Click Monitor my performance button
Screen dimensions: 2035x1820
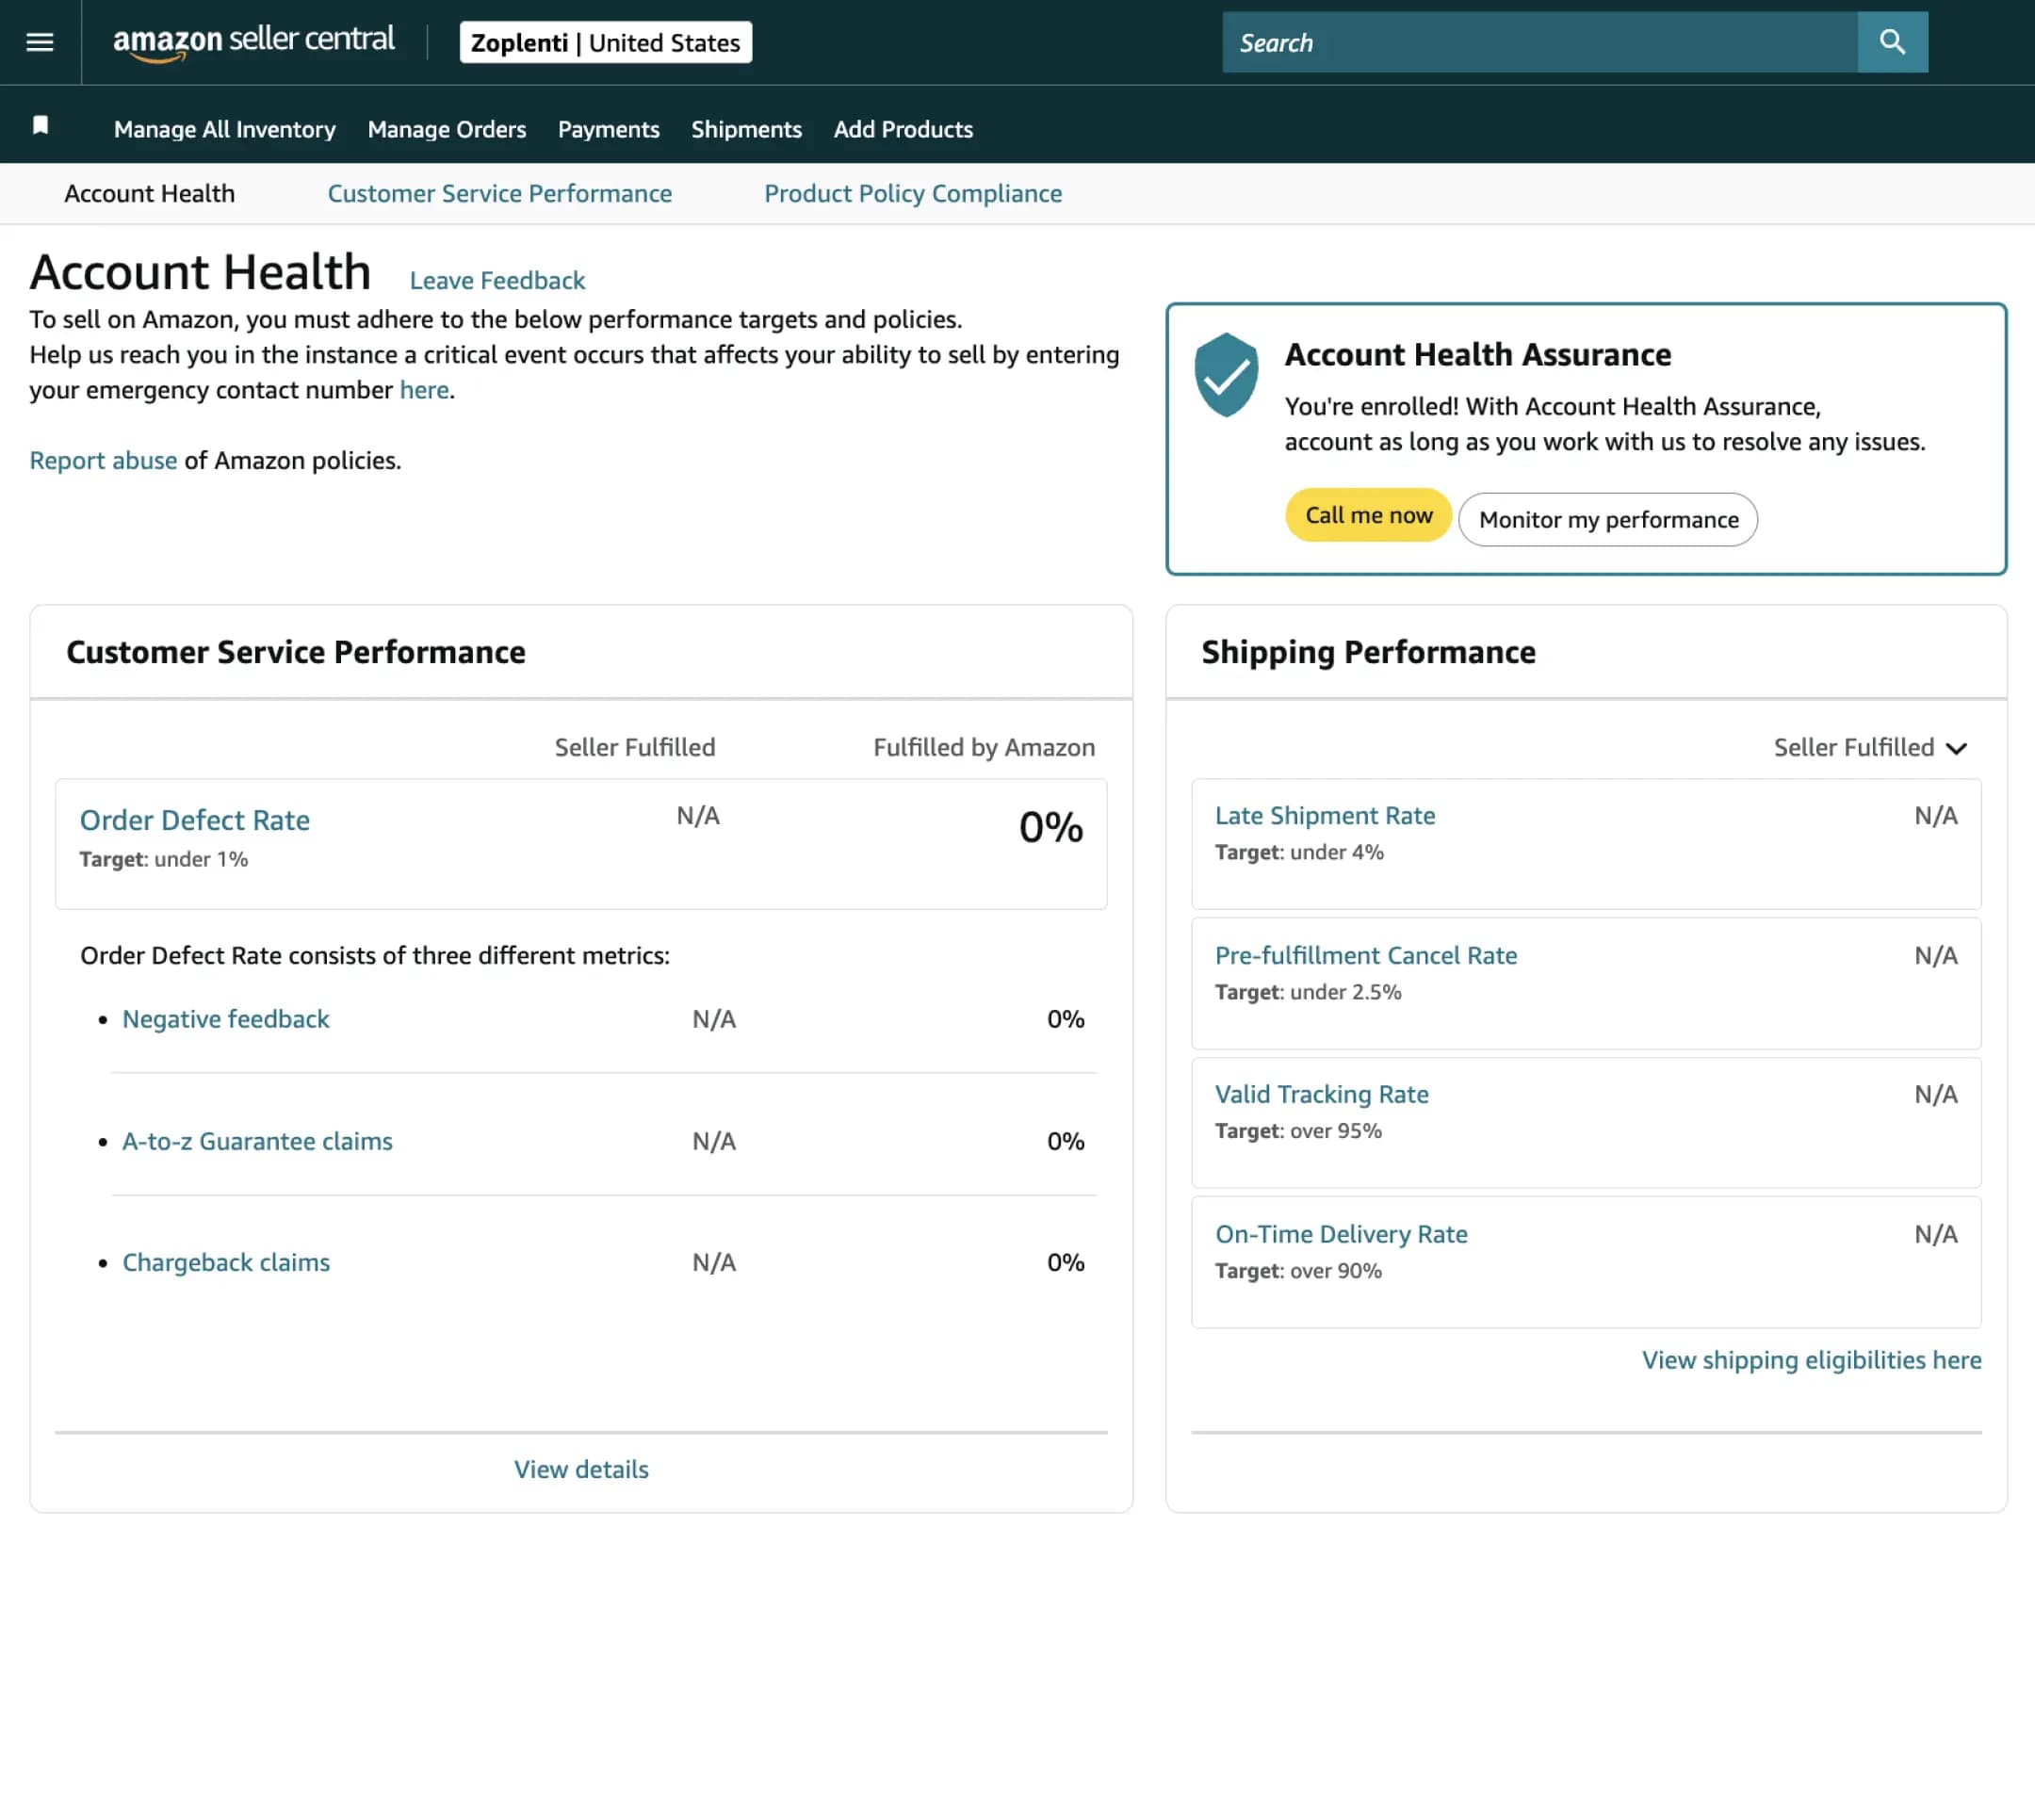click(x=1608, y=518)
